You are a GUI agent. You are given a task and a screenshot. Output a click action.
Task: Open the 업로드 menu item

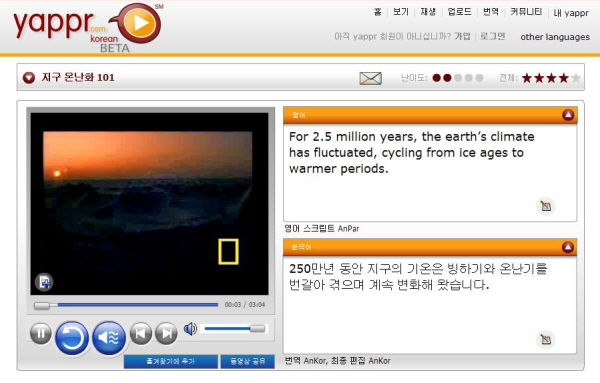(x=459, y=12)
